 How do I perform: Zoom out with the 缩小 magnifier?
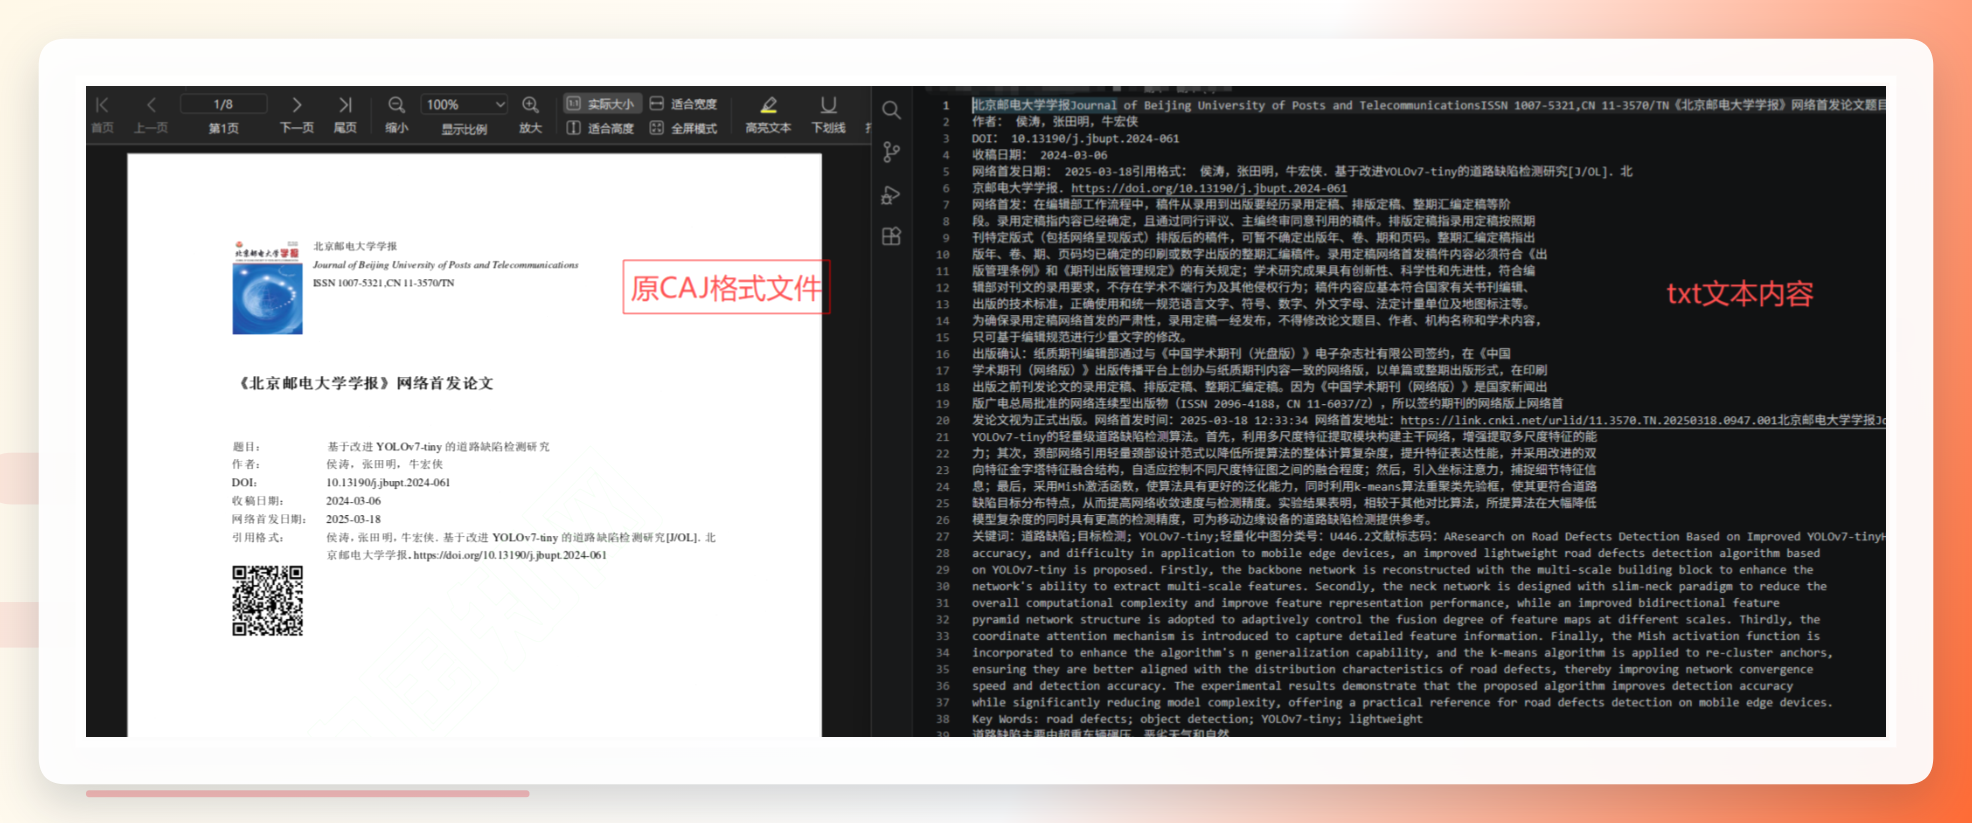pos(397,114)
